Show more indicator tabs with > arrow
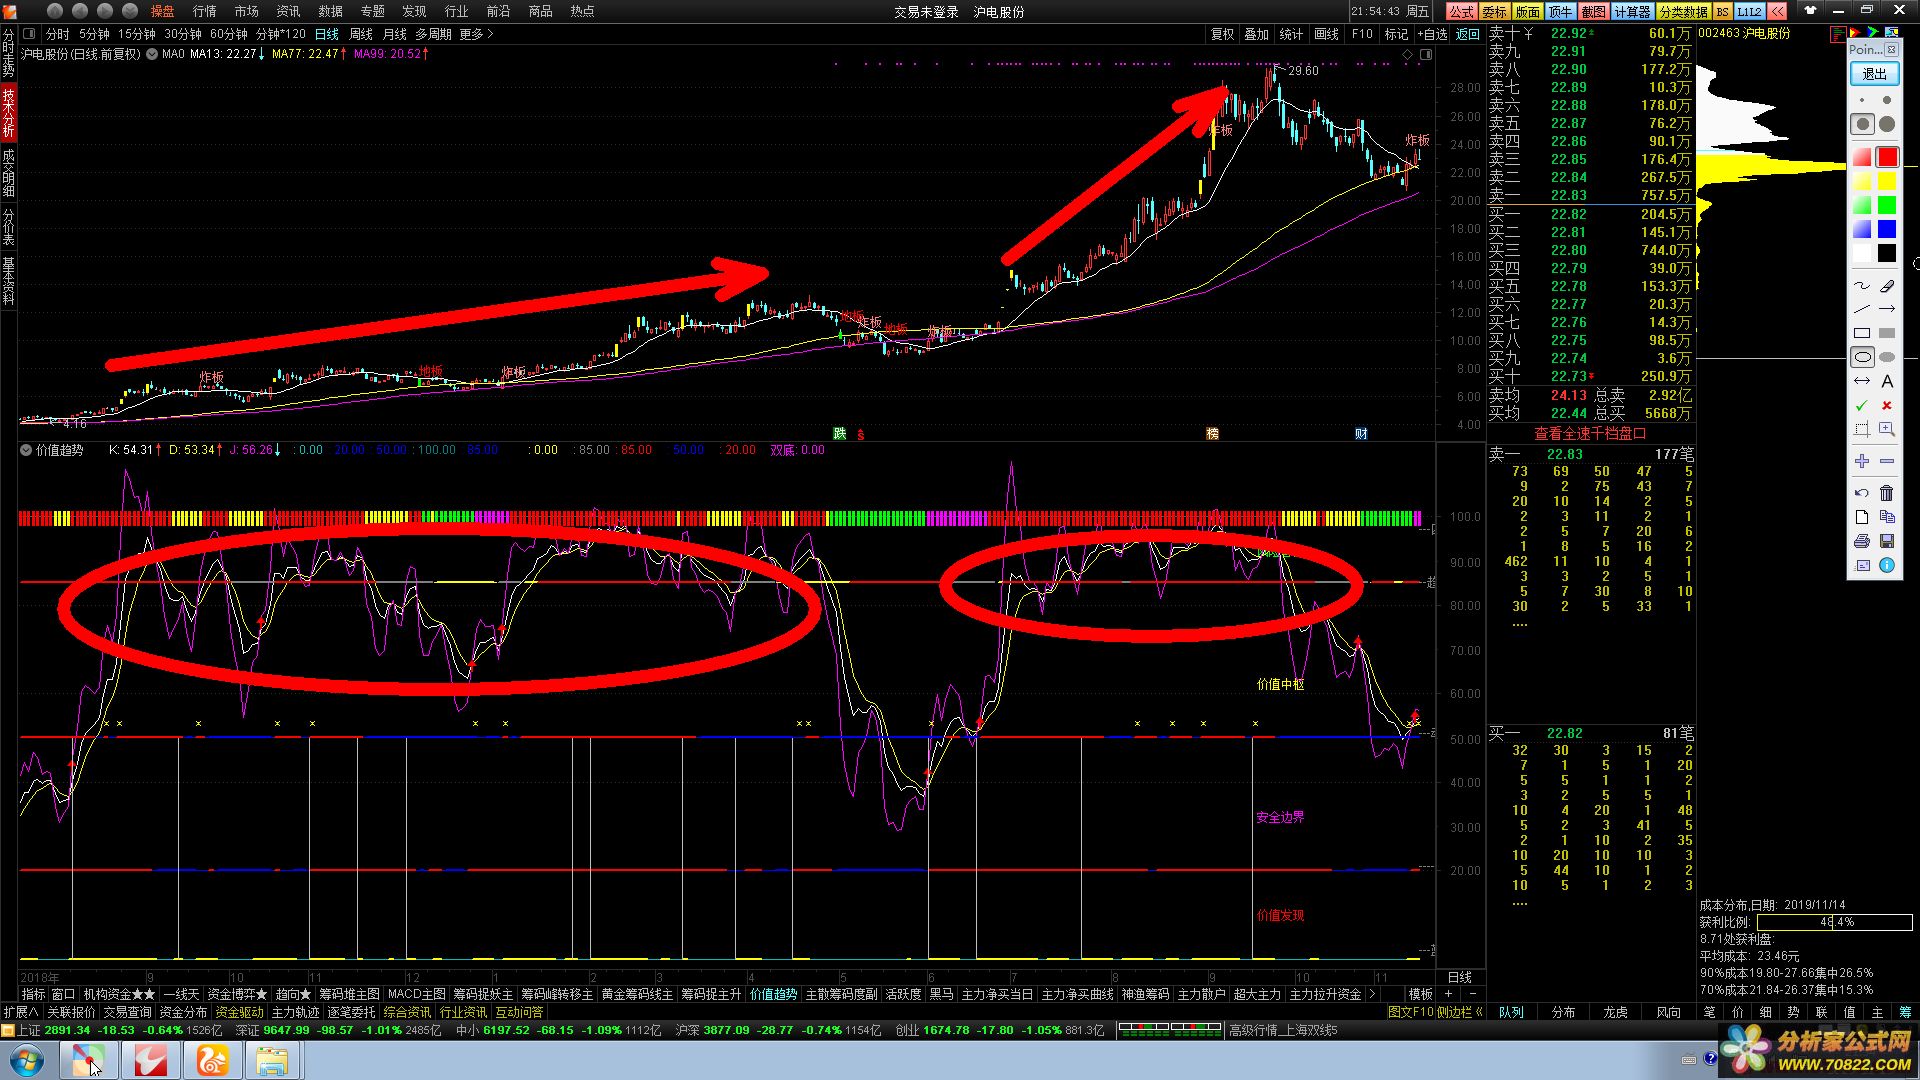The height and width of the screenshot is (1080, 1920). 1372,994
